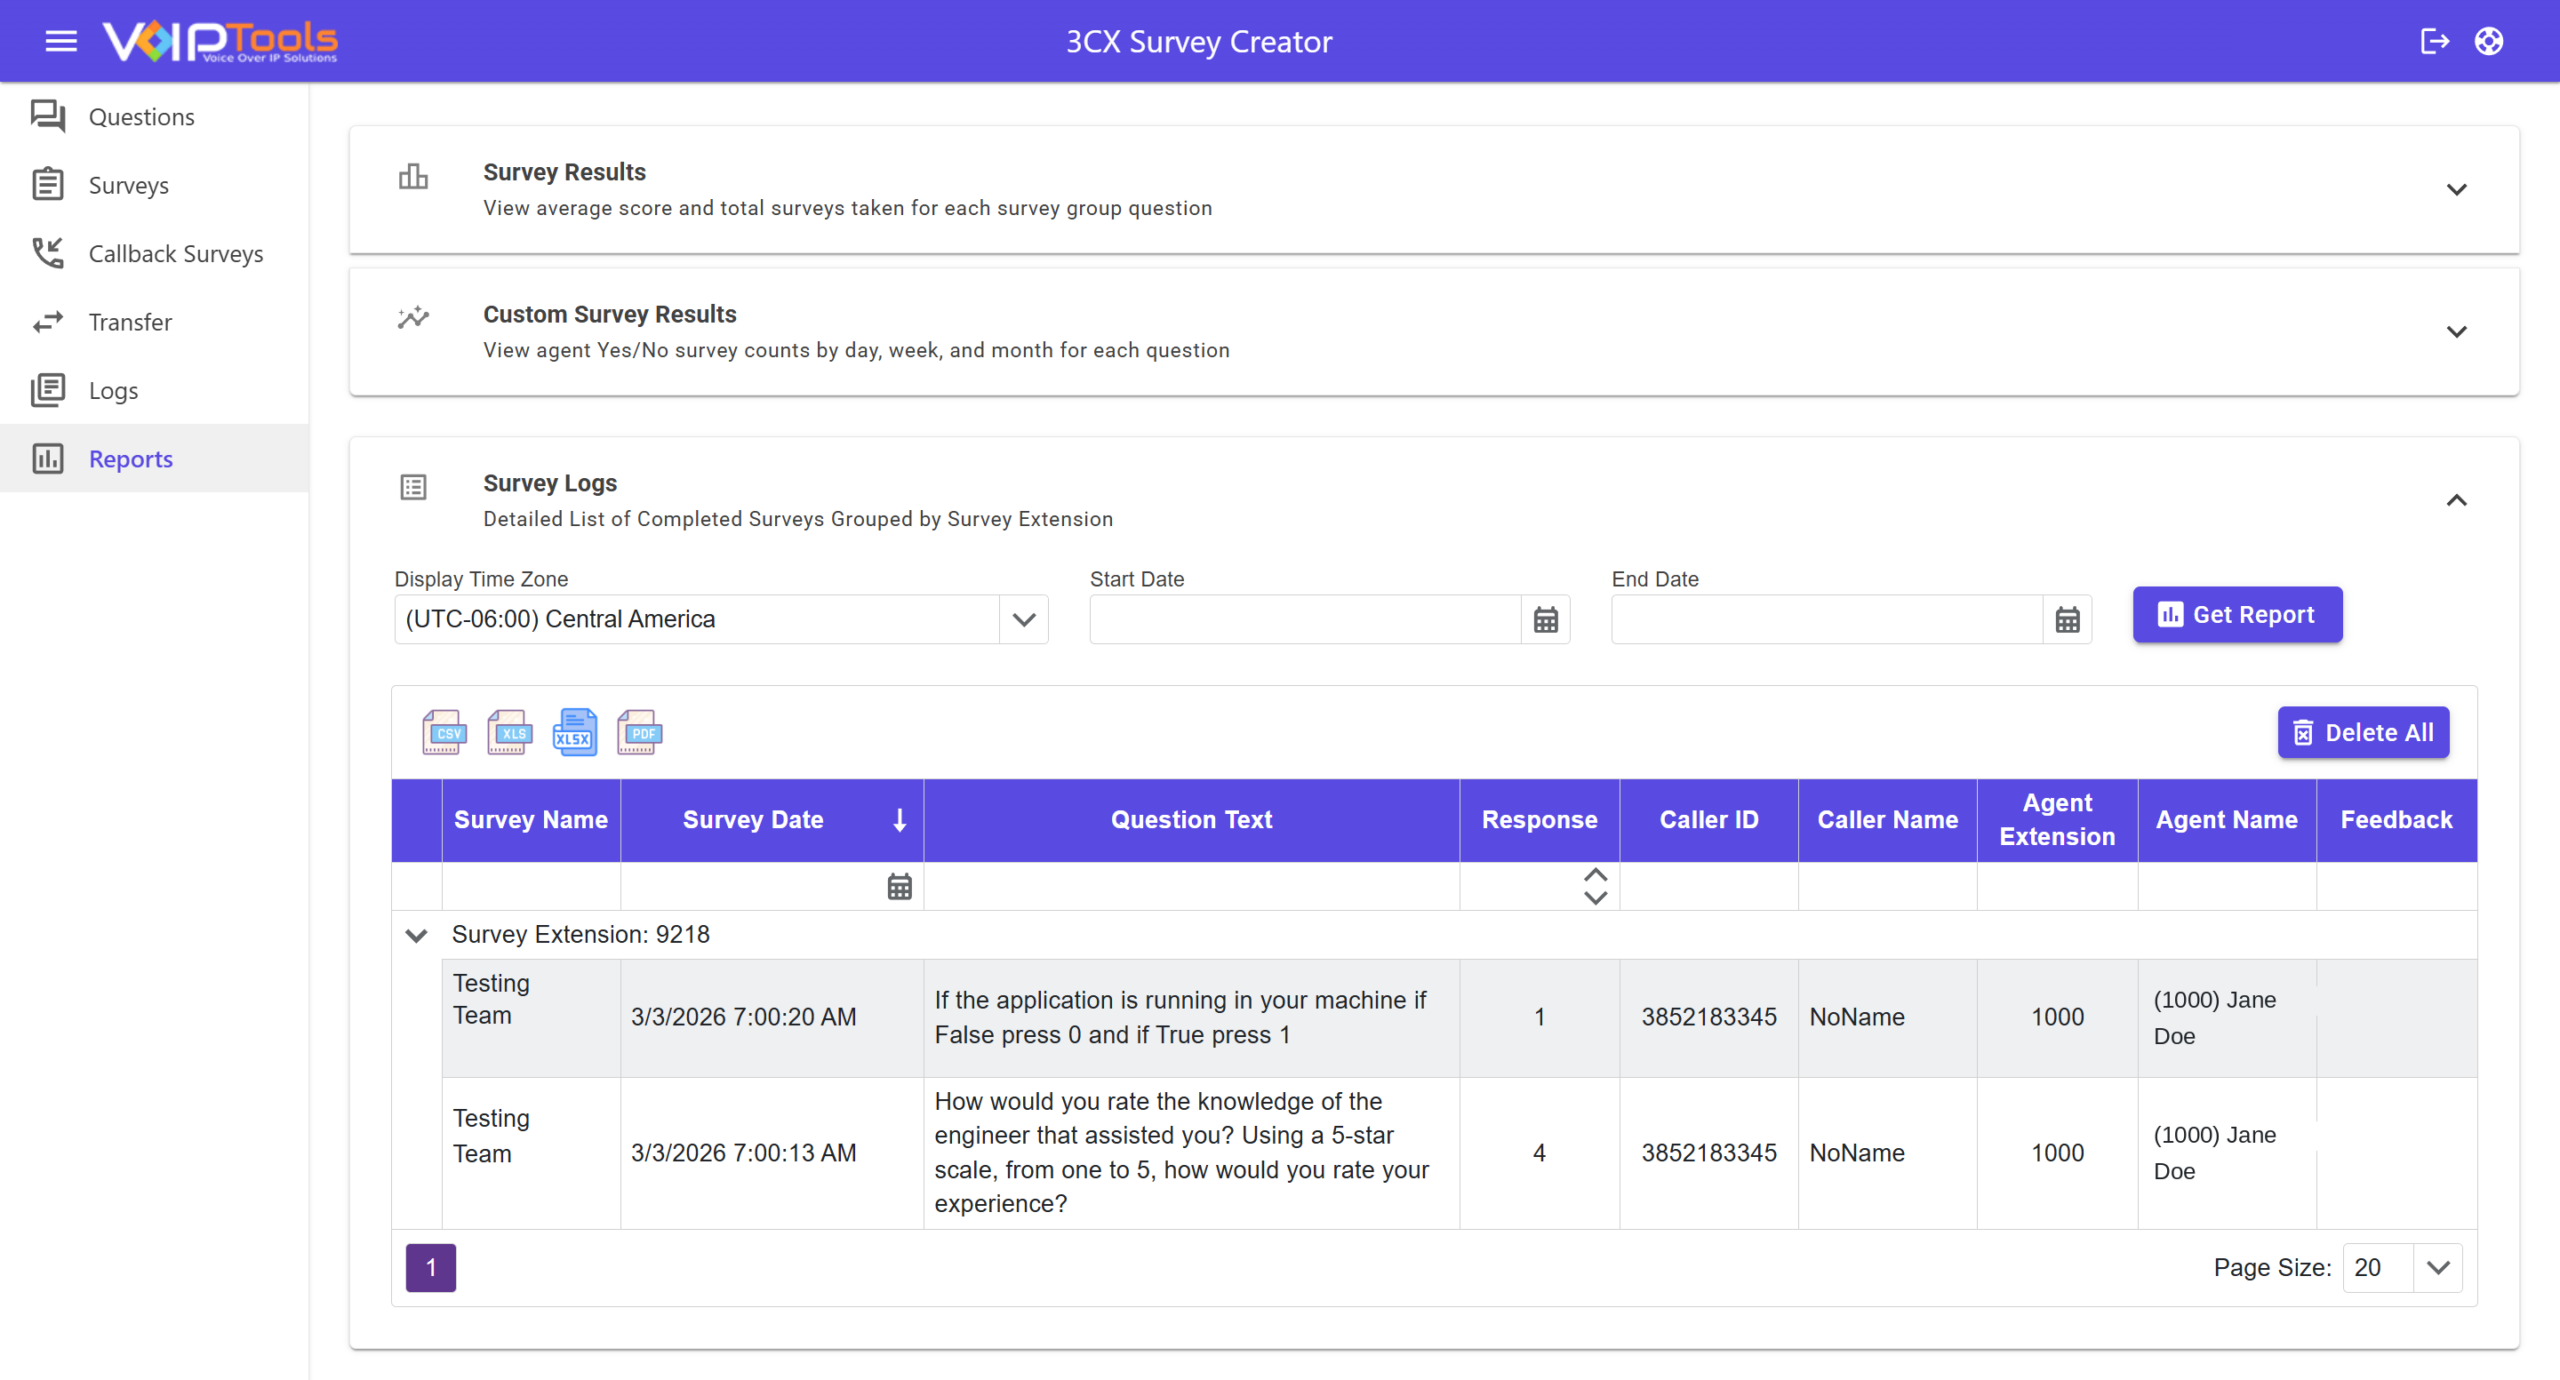This screenshot has width=2560, height=1380.
Task: Open Logs in sidebar
Action: [x=154, y=390]
